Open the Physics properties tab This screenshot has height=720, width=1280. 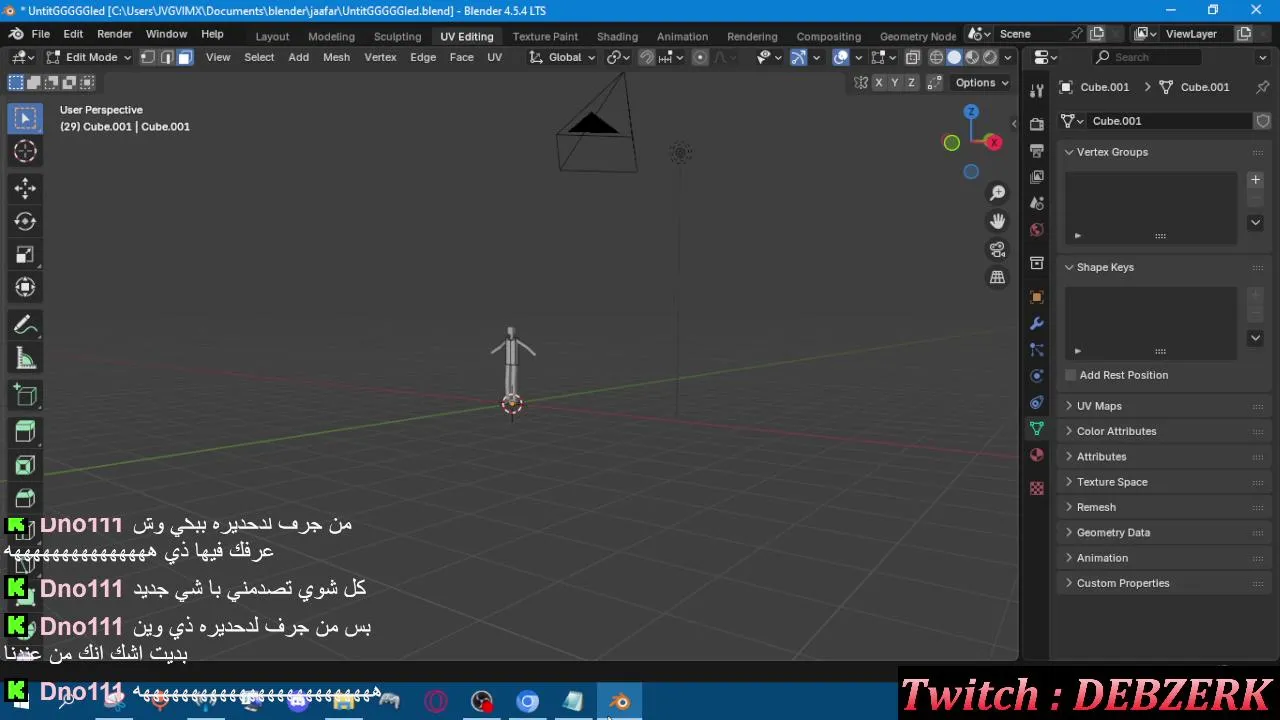1037,375
